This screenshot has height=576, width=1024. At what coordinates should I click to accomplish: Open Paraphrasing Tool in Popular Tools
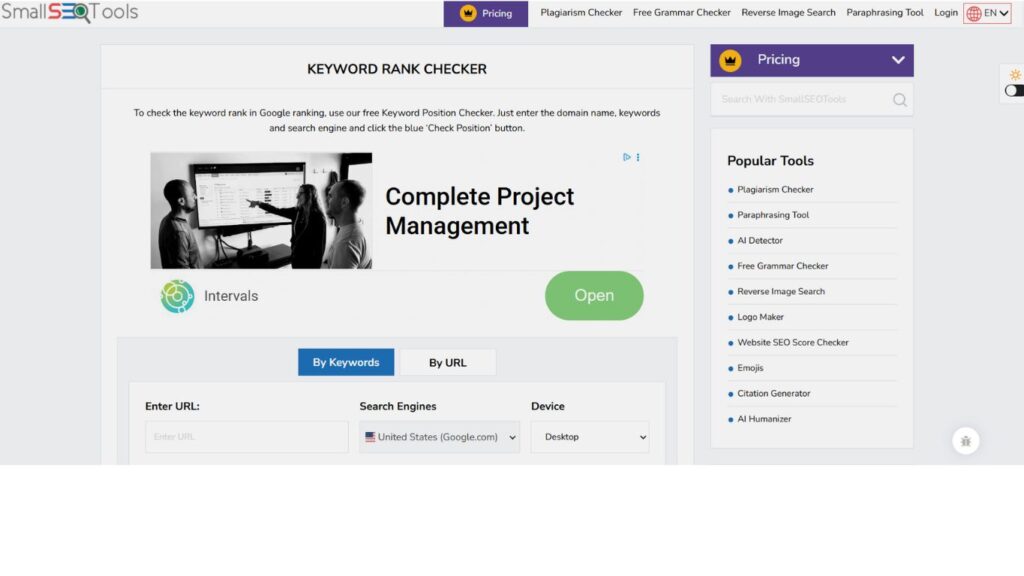(x=773, y=215)
